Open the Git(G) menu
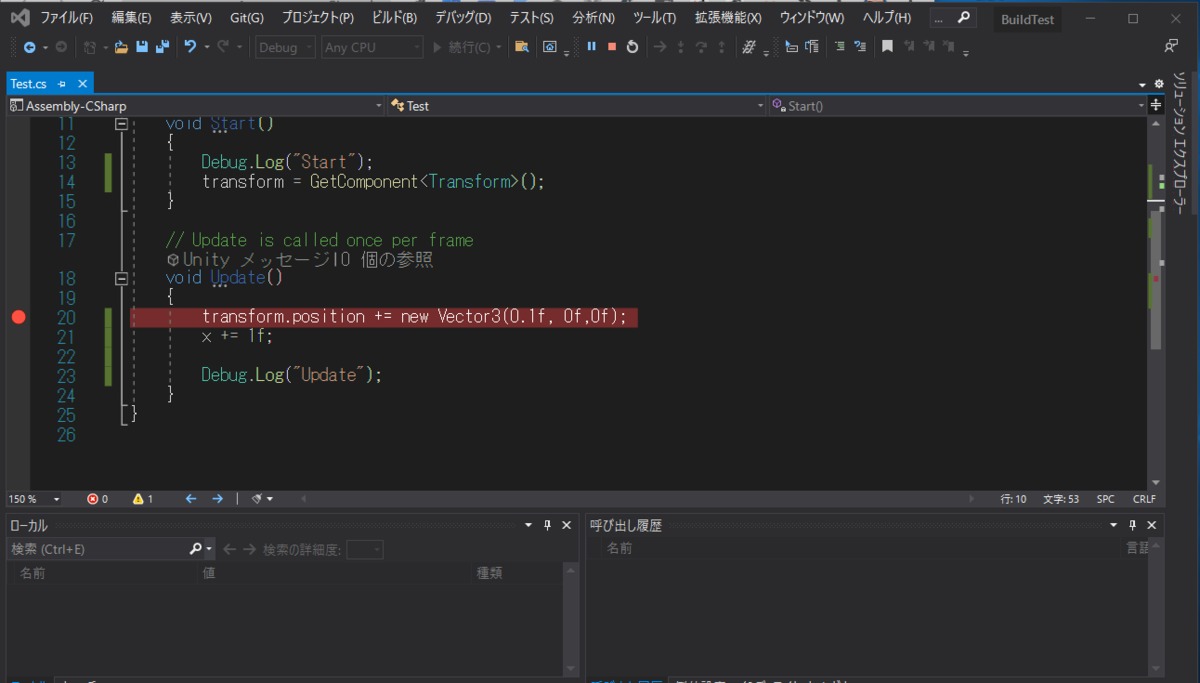This screenshot has width=1200, height=683. point(247,18)
